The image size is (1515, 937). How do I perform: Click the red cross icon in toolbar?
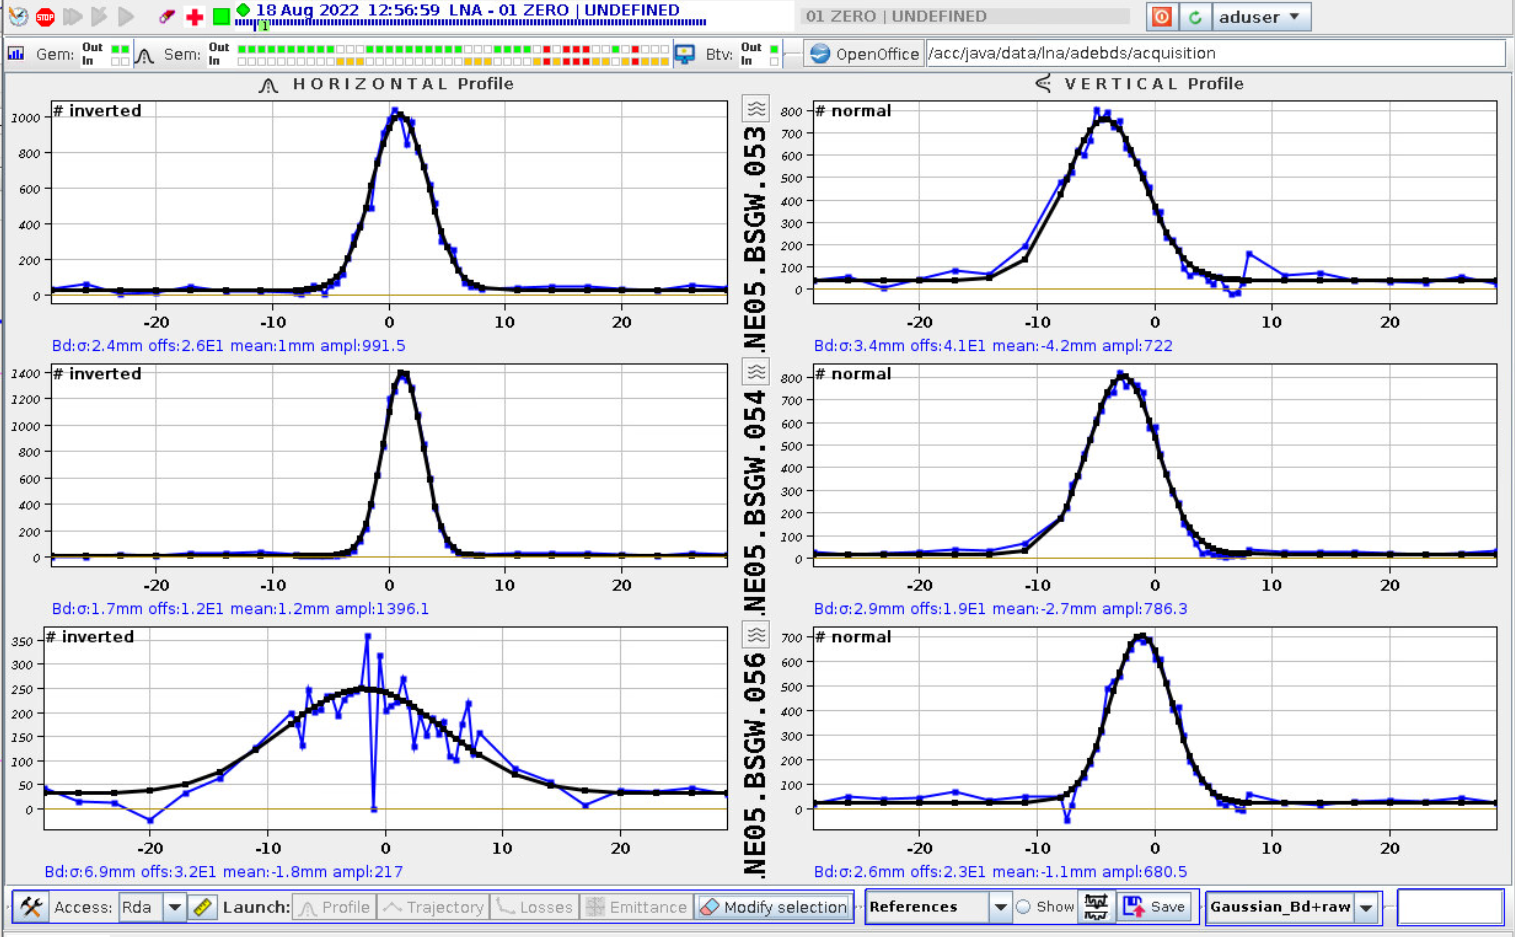(x=194, y=17)
